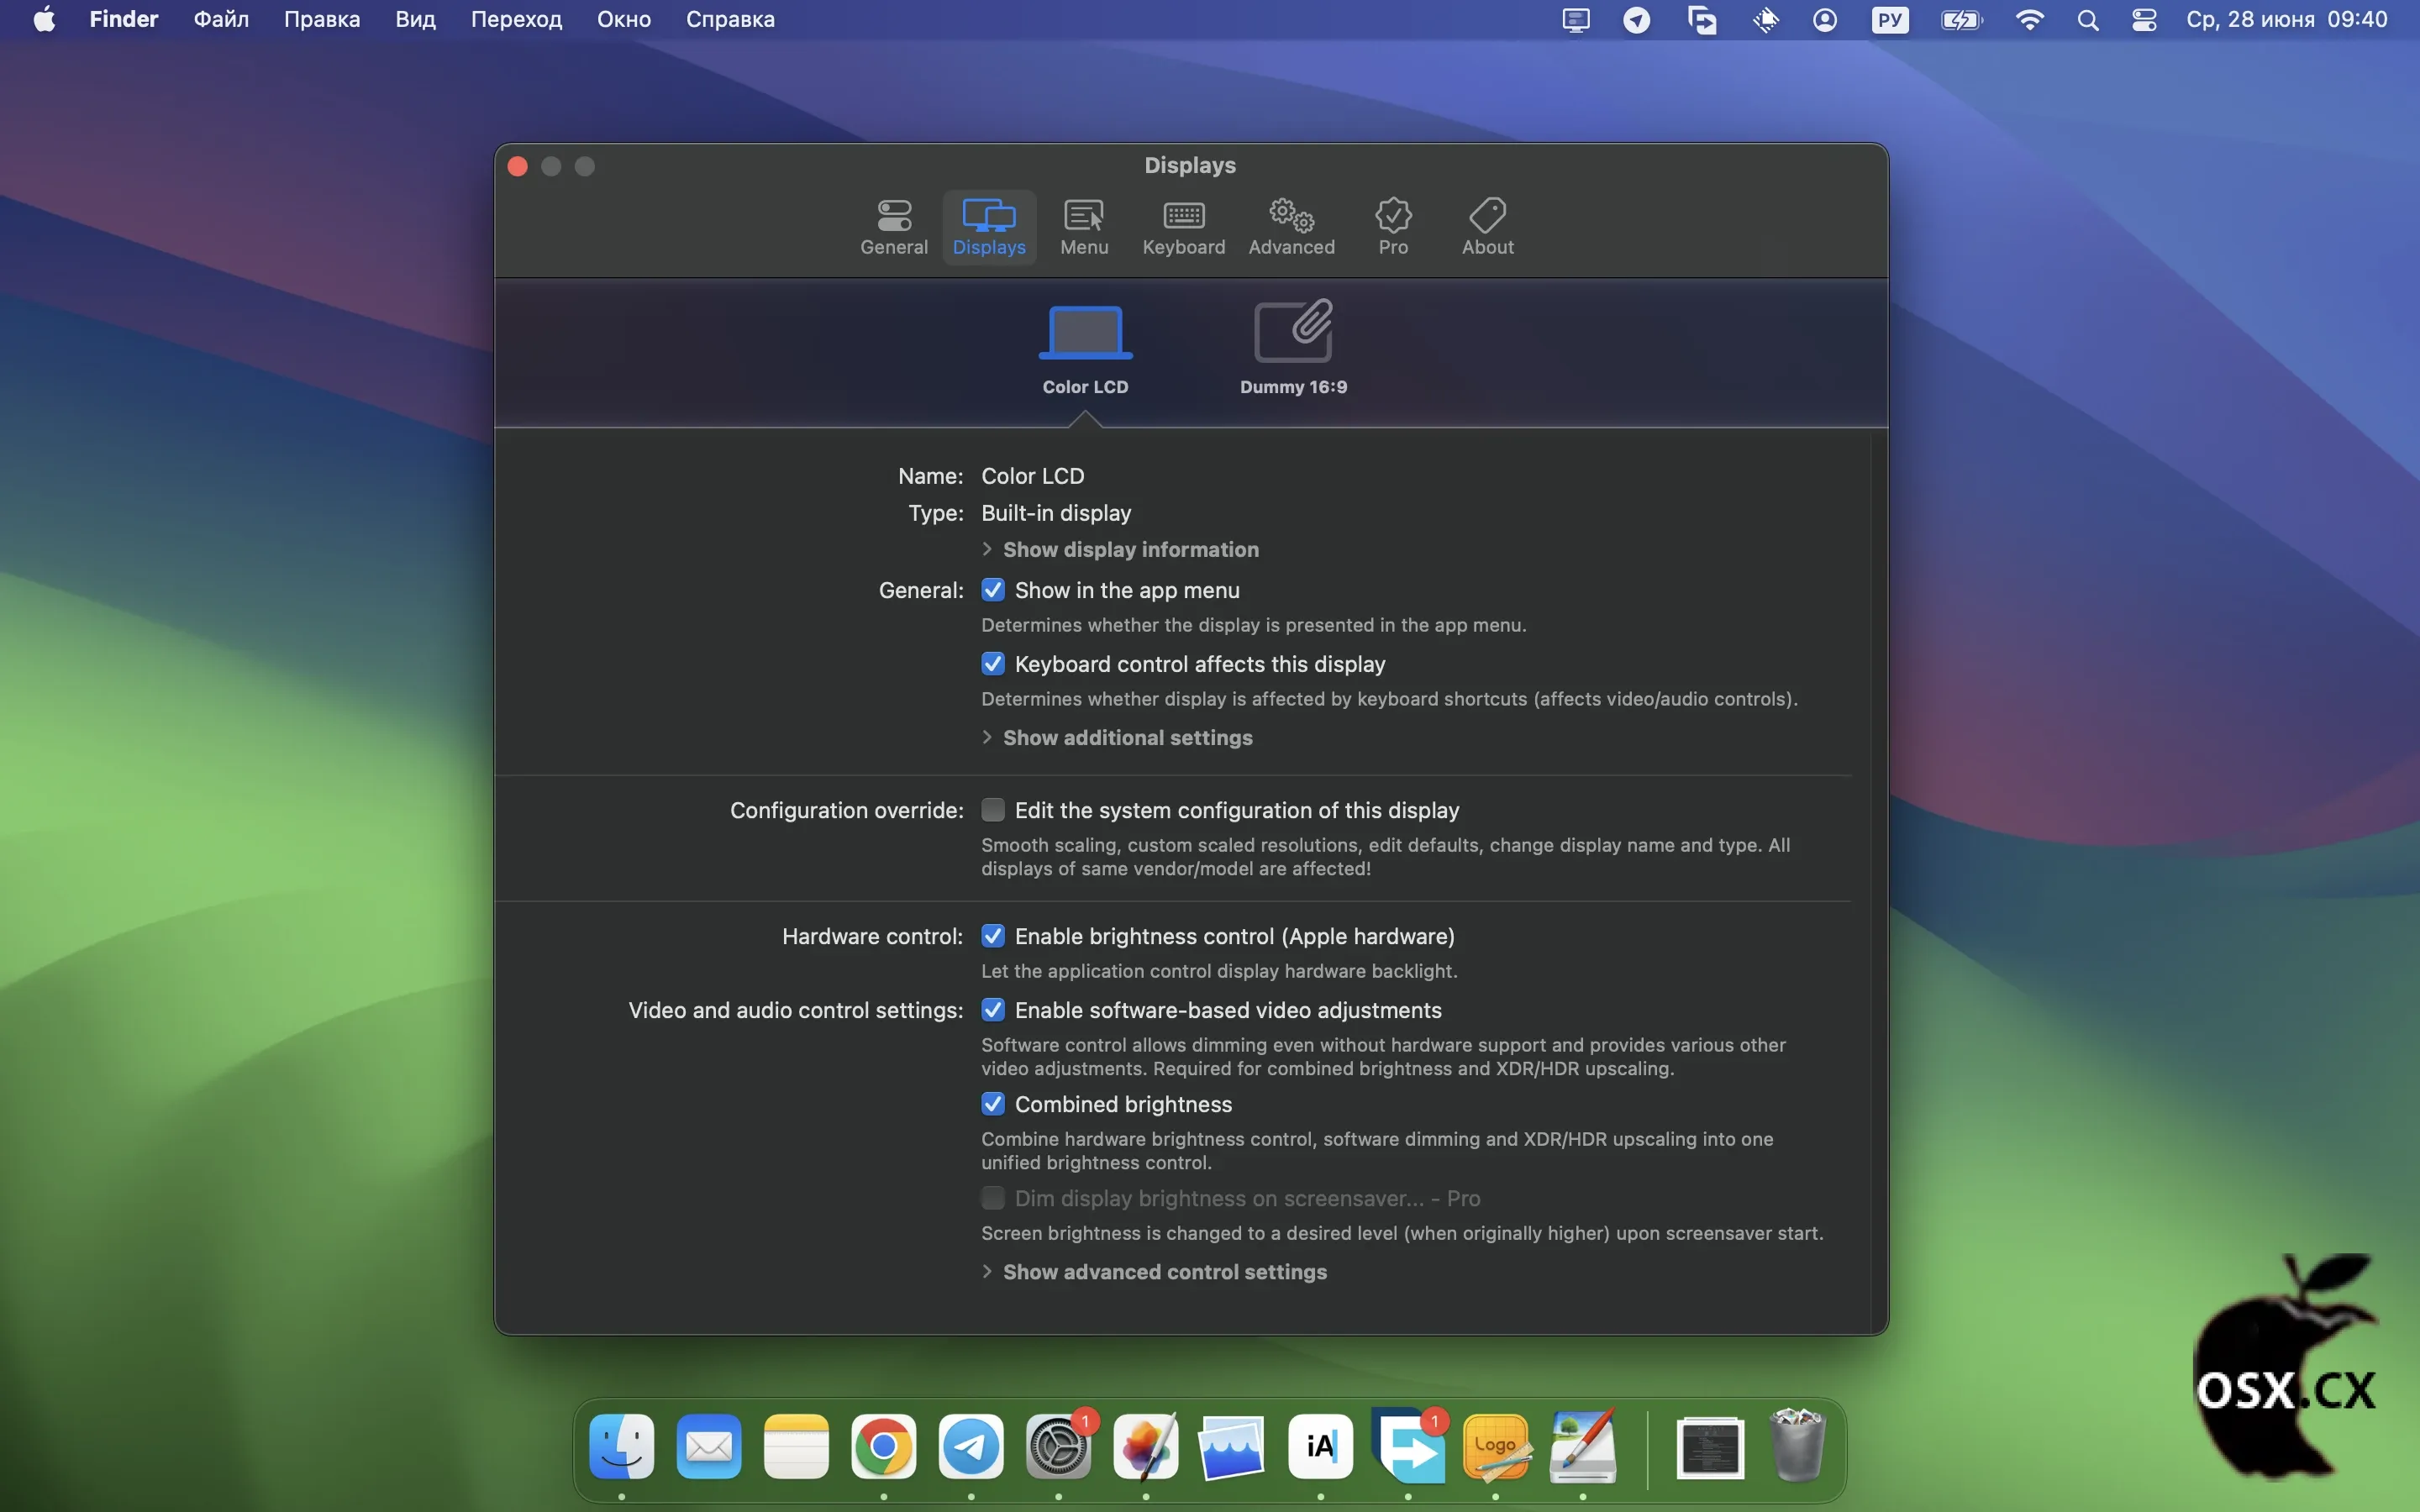Image resolution: width=2420 pixels, height=1512 pixels.
Task: Expand Show display information
Action: click(1120, 549)
